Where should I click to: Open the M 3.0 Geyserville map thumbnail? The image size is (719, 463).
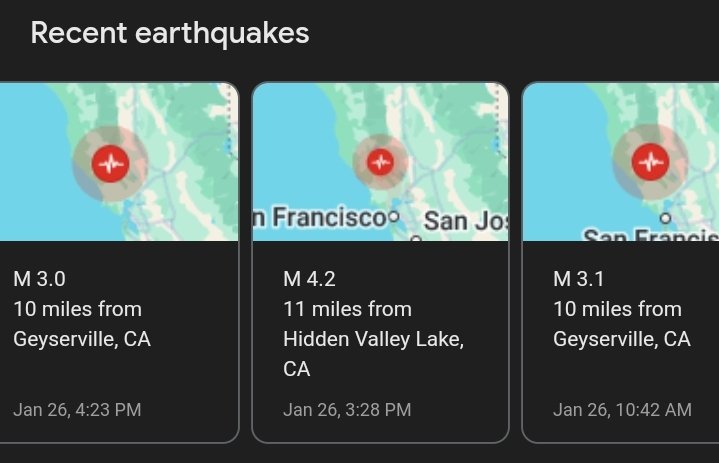[119, 162]
